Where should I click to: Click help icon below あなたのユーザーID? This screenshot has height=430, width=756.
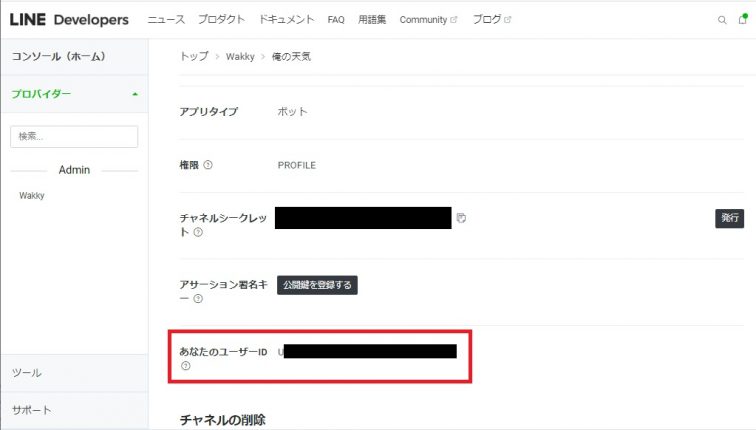pos(185,366)
